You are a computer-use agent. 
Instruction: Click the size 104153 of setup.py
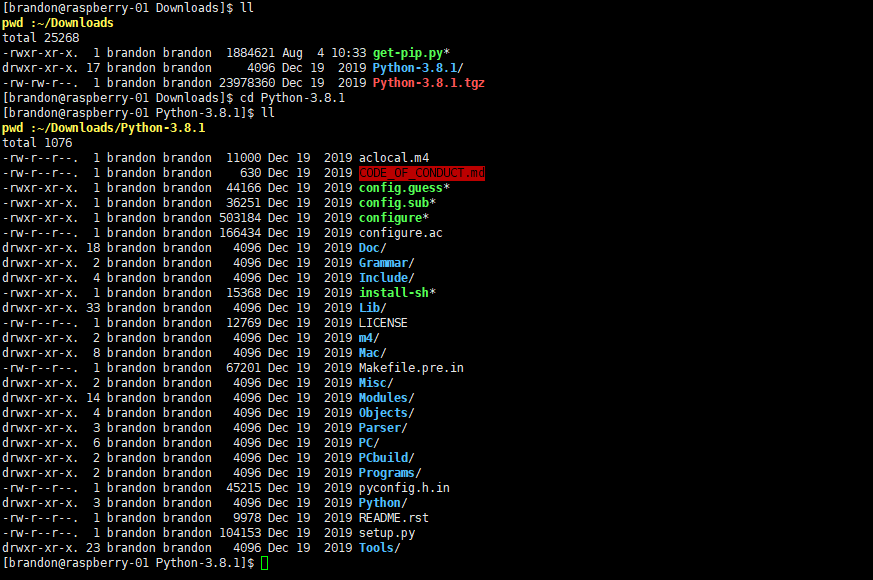pyautogui.click(x=240, y=534)
